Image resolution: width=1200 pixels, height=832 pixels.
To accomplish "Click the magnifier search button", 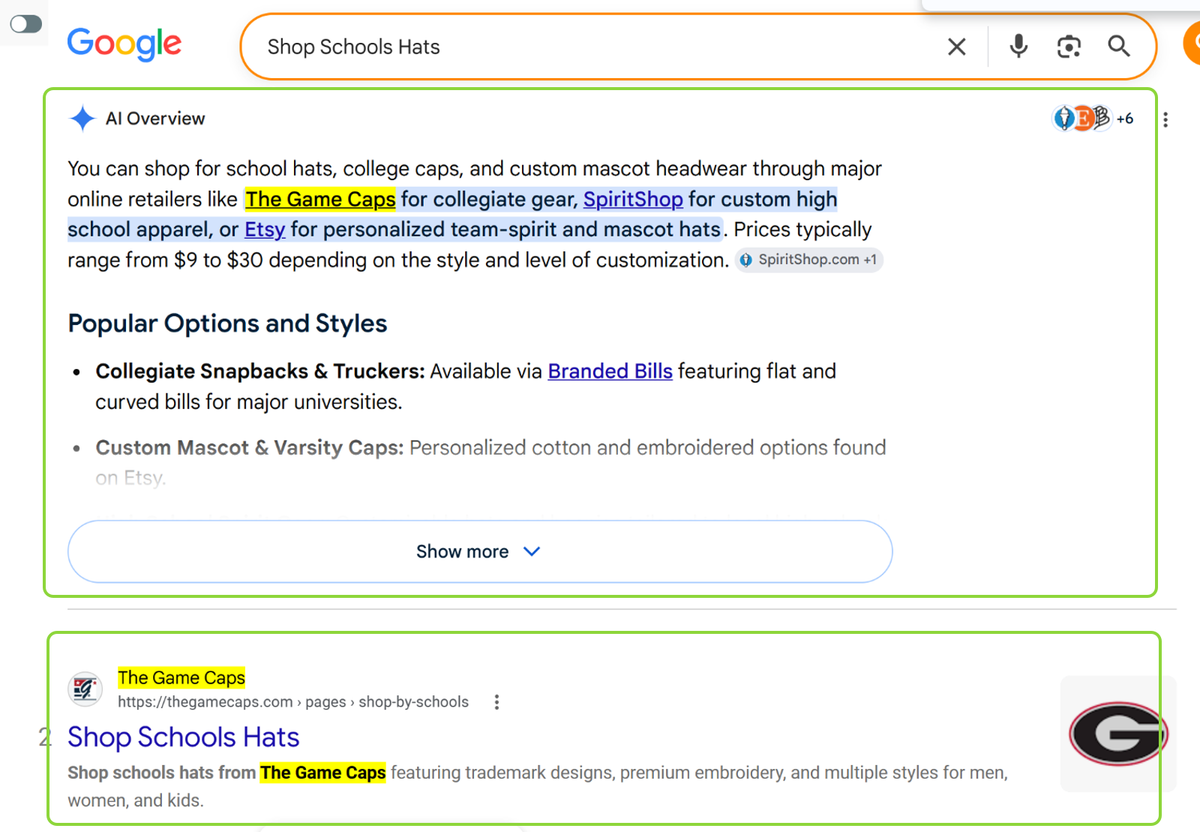I will 1119,46.
